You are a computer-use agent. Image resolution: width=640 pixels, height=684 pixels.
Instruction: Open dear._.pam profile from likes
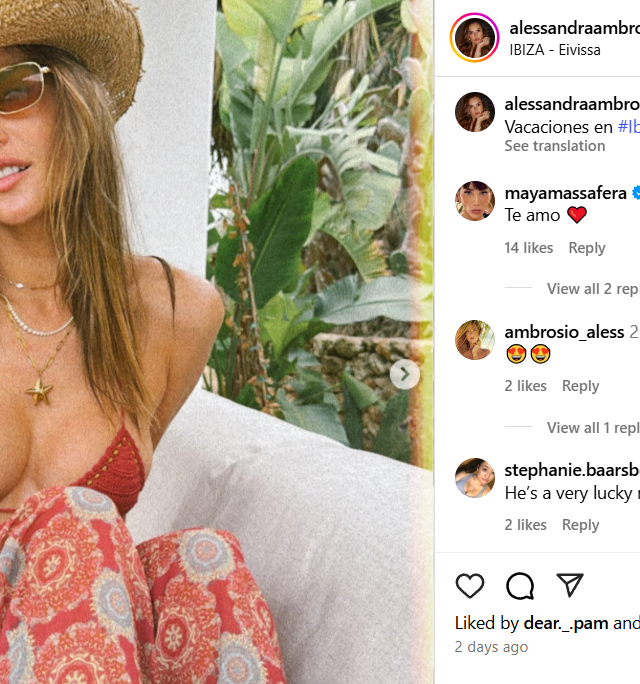[566, 623]
